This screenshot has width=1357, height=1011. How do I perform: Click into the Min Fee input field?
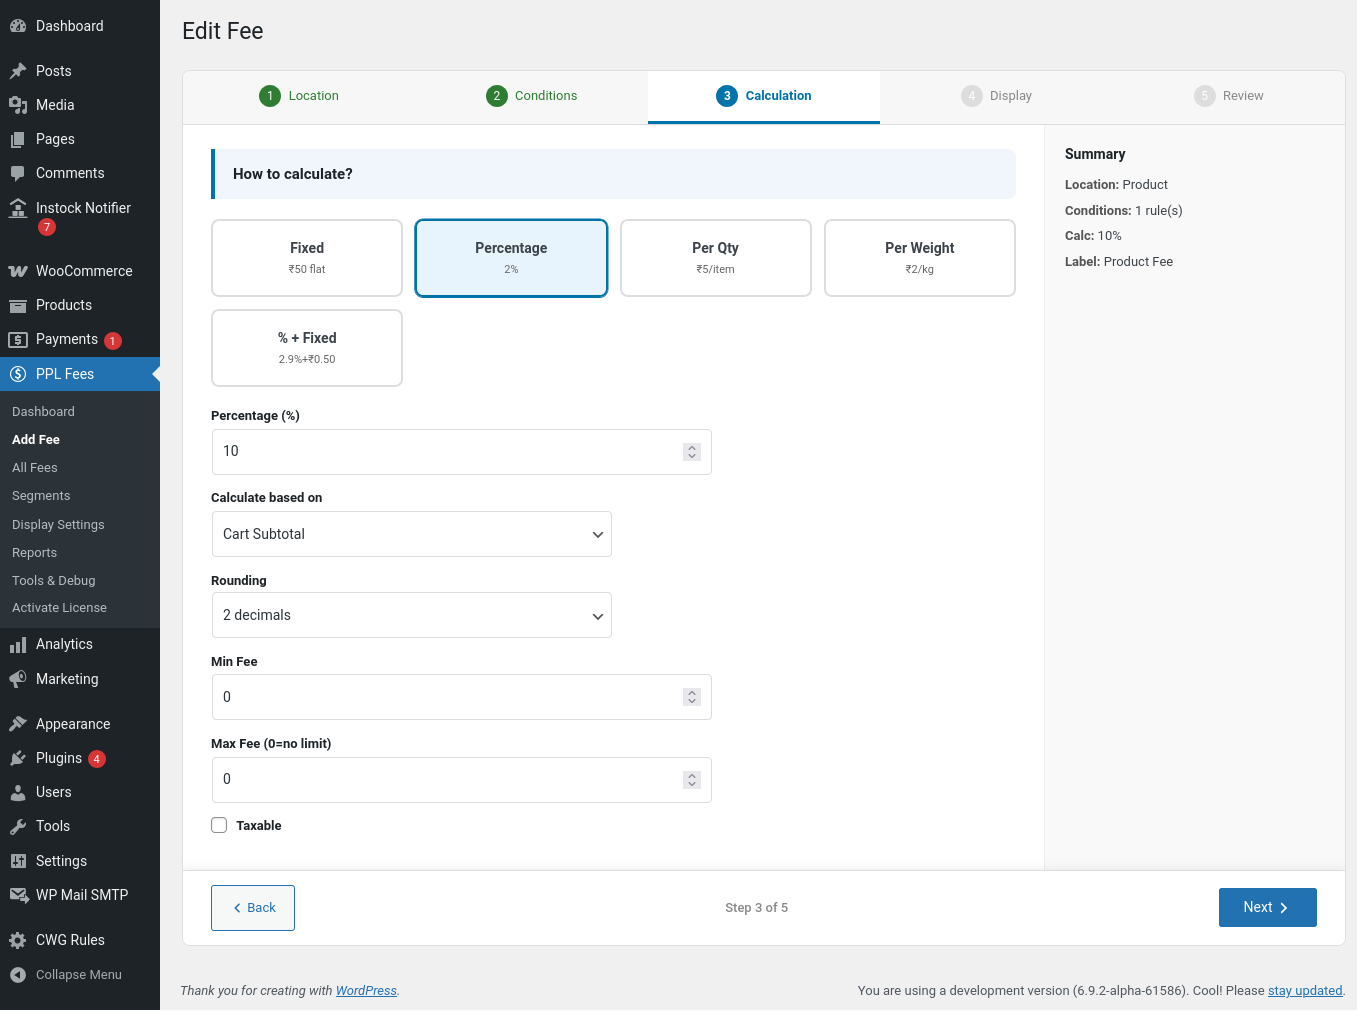[x=447, y=697]
